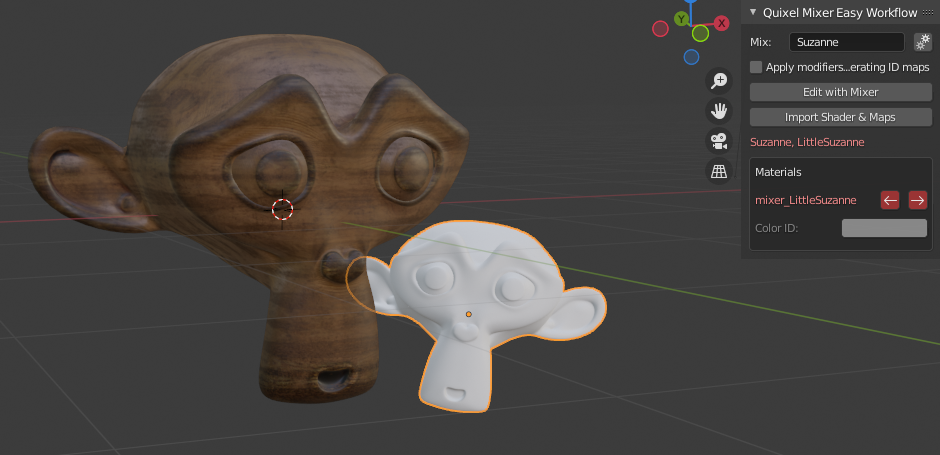Image resolution: width=940 pixels, height=455 pixels.
Task: Enable Apply modifiers before generating ID maps
Action: coord(756,67)
